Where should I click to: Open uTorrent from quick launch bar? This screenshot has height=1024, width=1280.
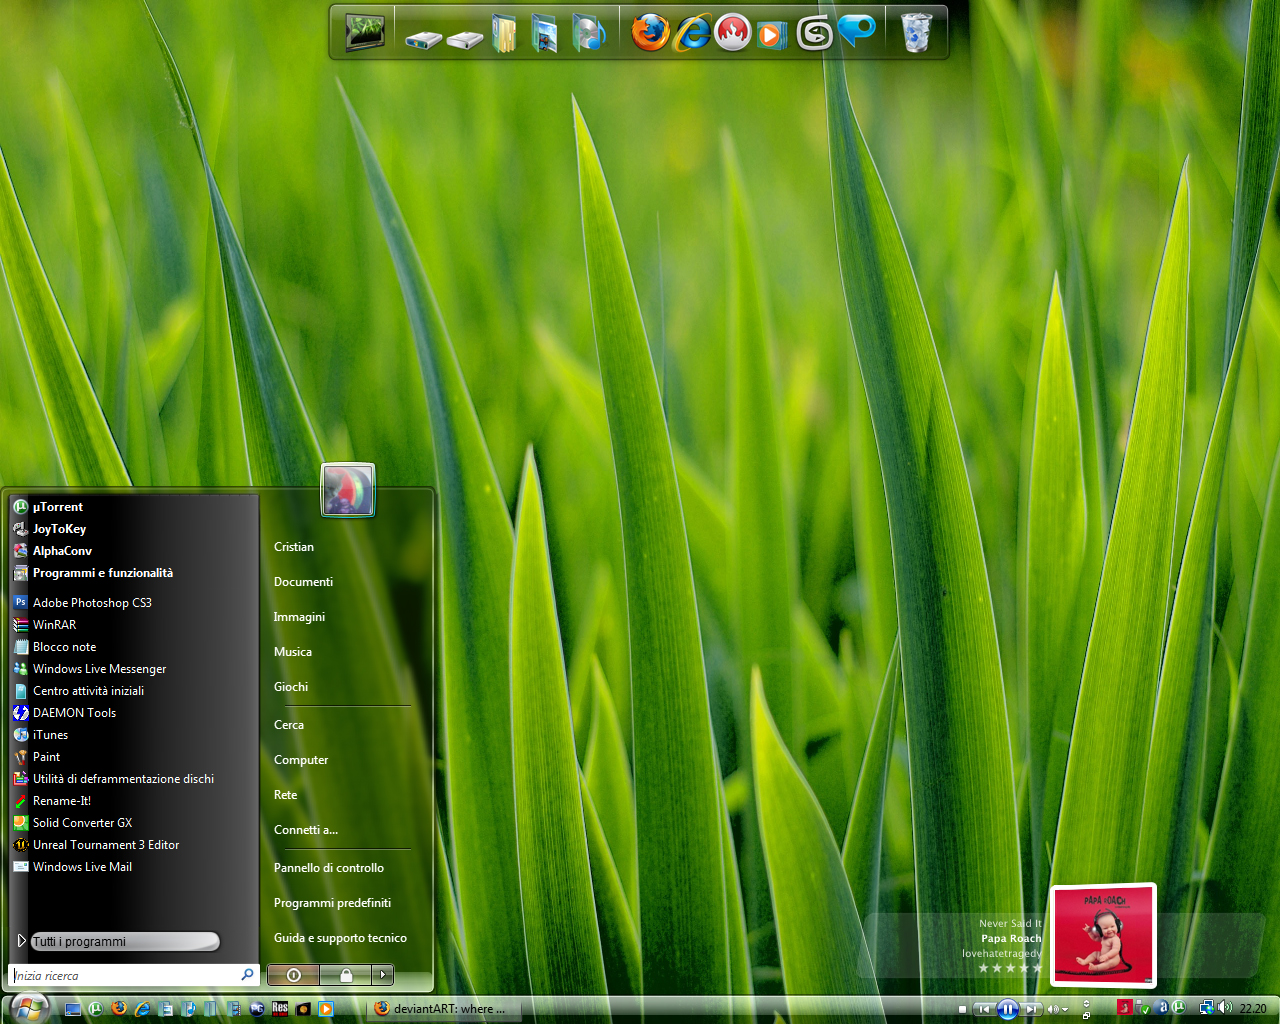[96, 1009]
